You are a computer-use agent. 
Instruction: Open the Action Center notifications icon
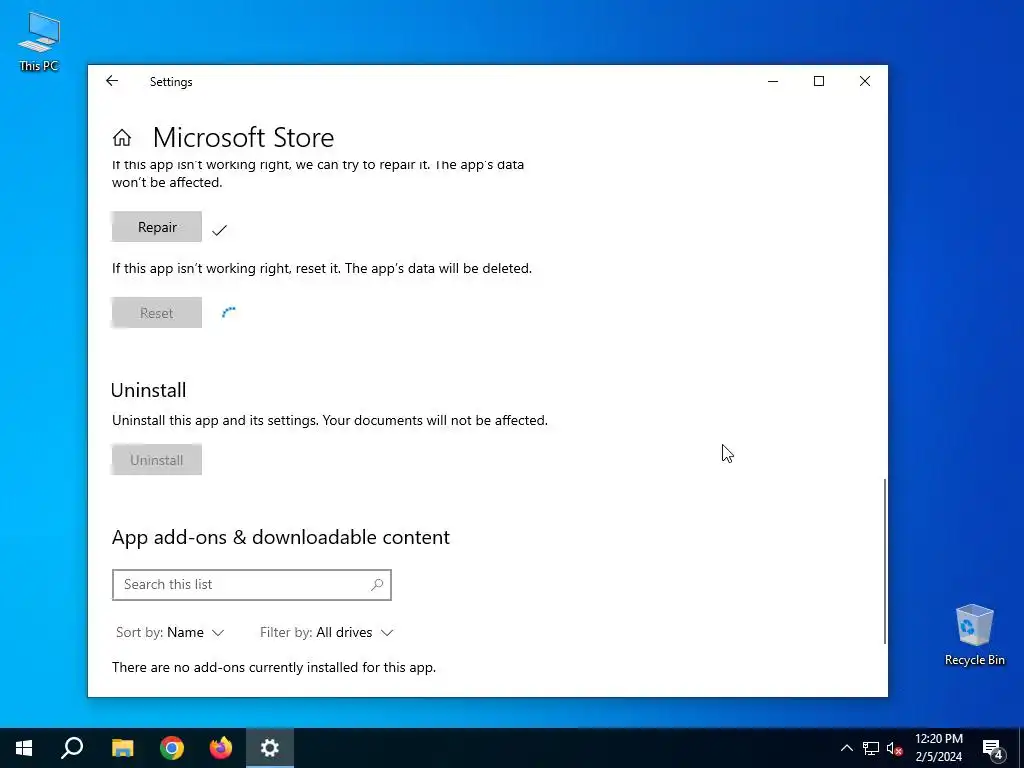(992, 748)
